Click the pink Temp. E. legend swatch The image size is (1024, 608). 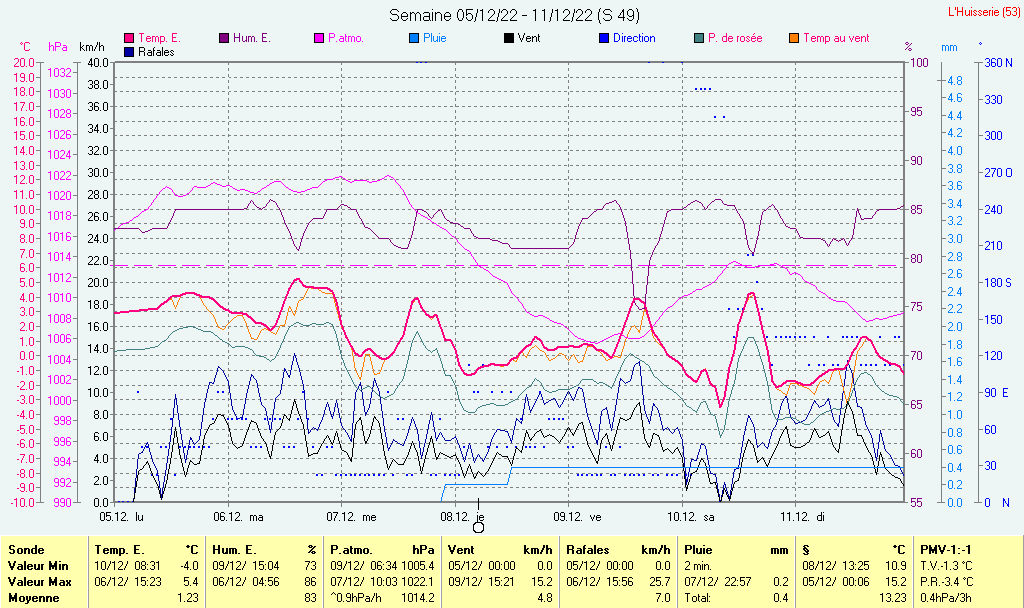click(x=129, y=39)
